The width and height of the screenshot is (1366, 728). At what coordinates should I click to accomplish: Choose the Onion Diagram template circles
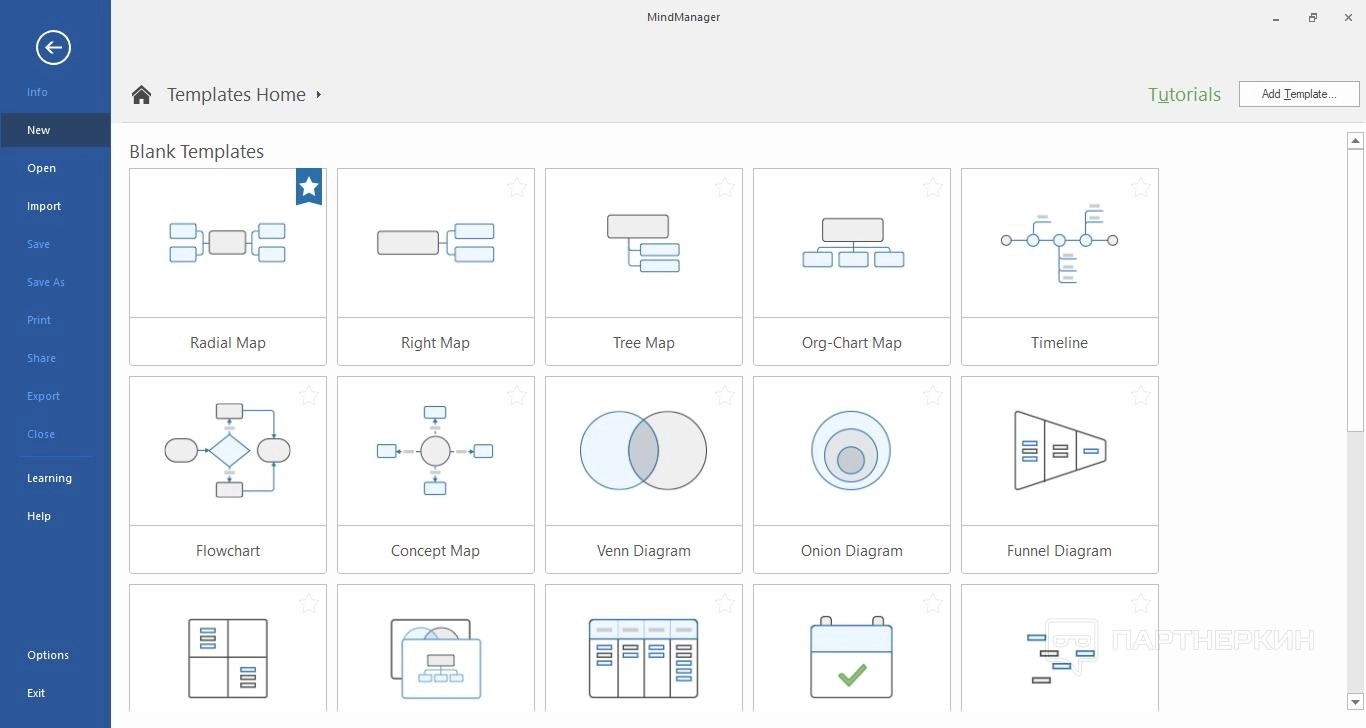click(851, 450)
